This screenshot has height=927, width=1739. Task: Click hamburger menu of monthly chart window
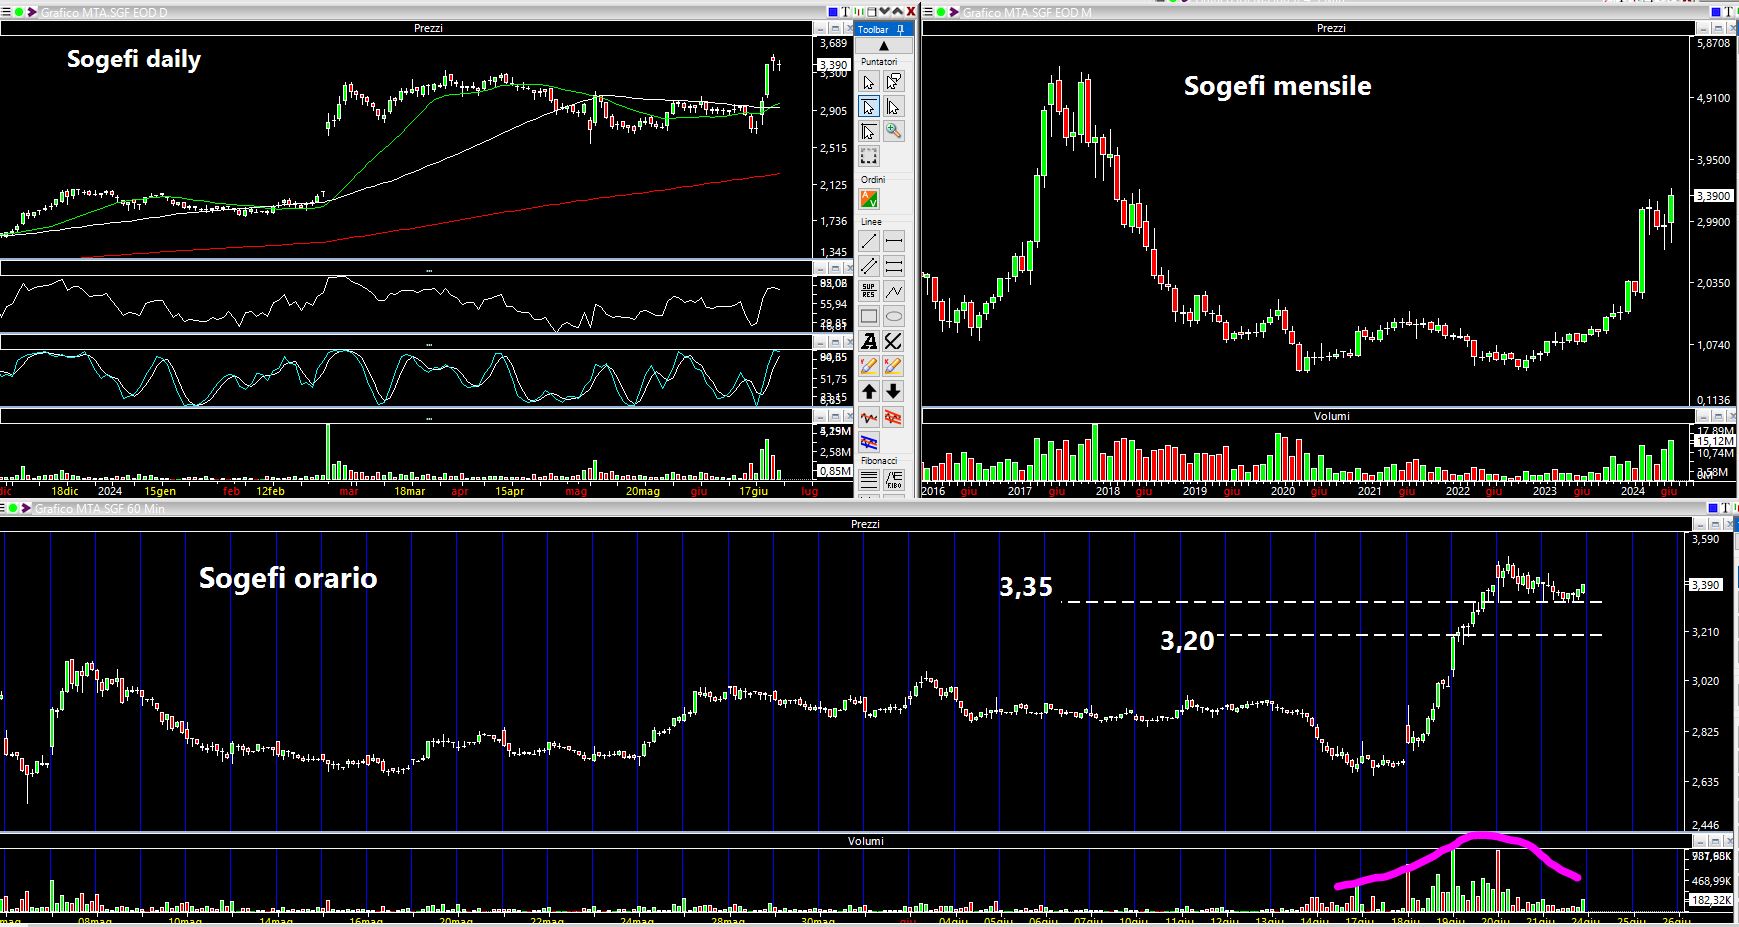coord(928,12)
